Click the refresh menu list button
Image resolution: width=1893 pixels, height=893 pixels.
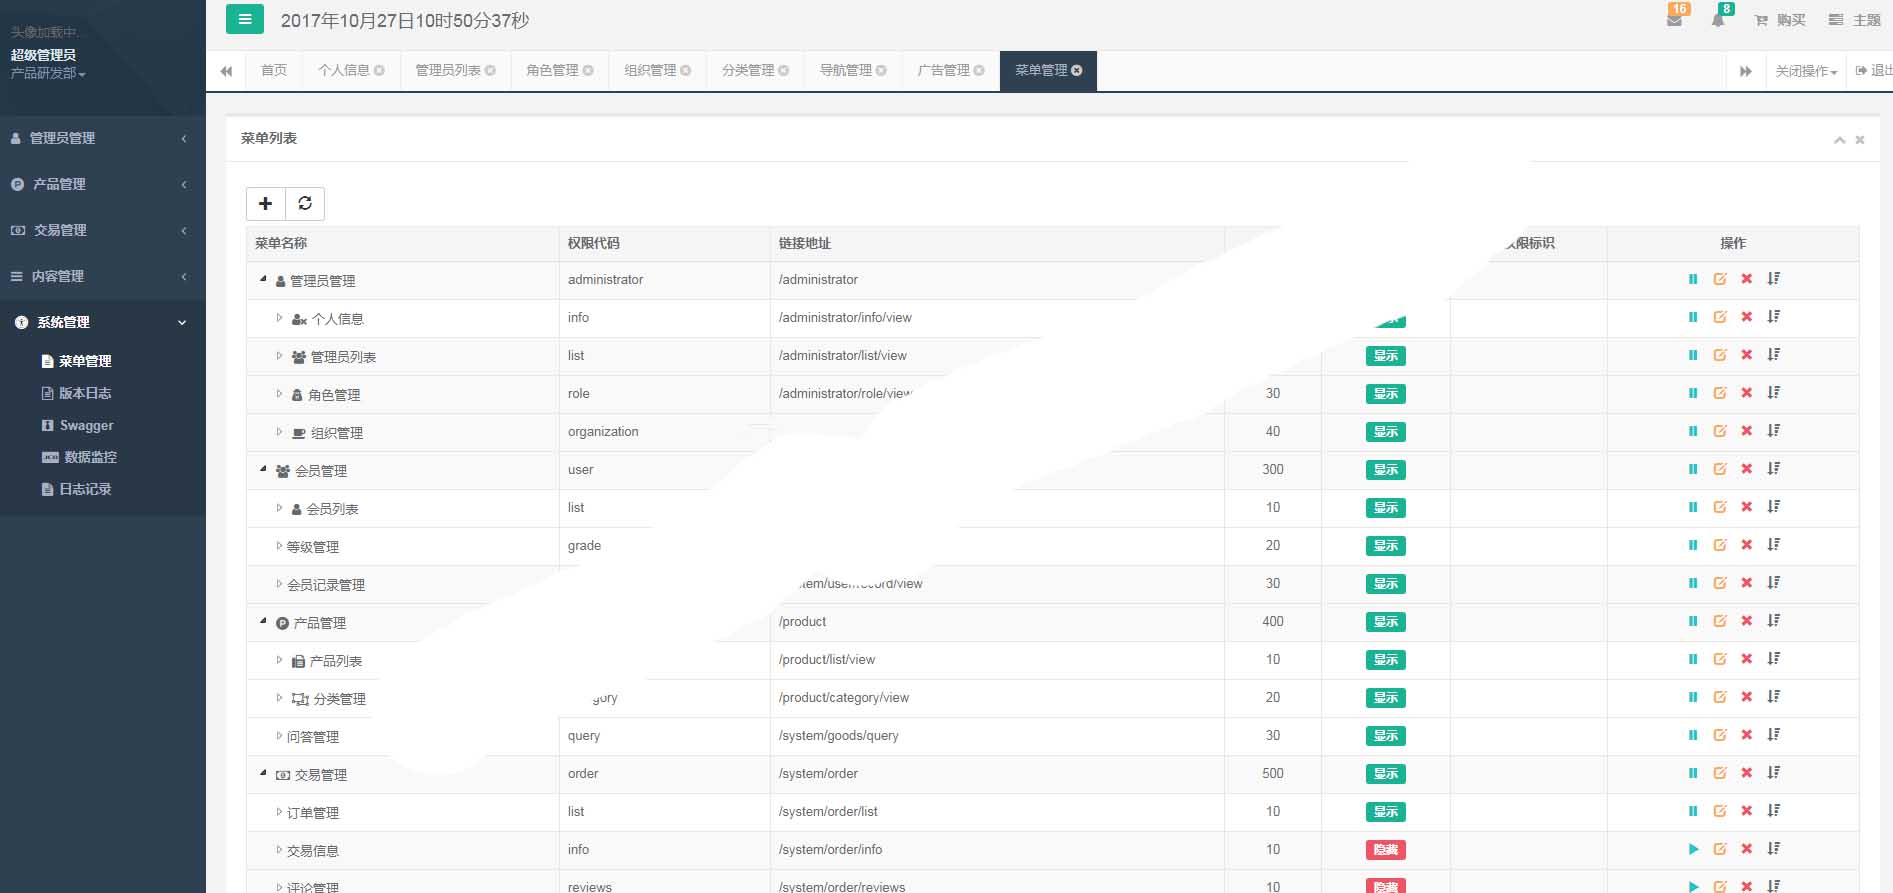(305, 204)
